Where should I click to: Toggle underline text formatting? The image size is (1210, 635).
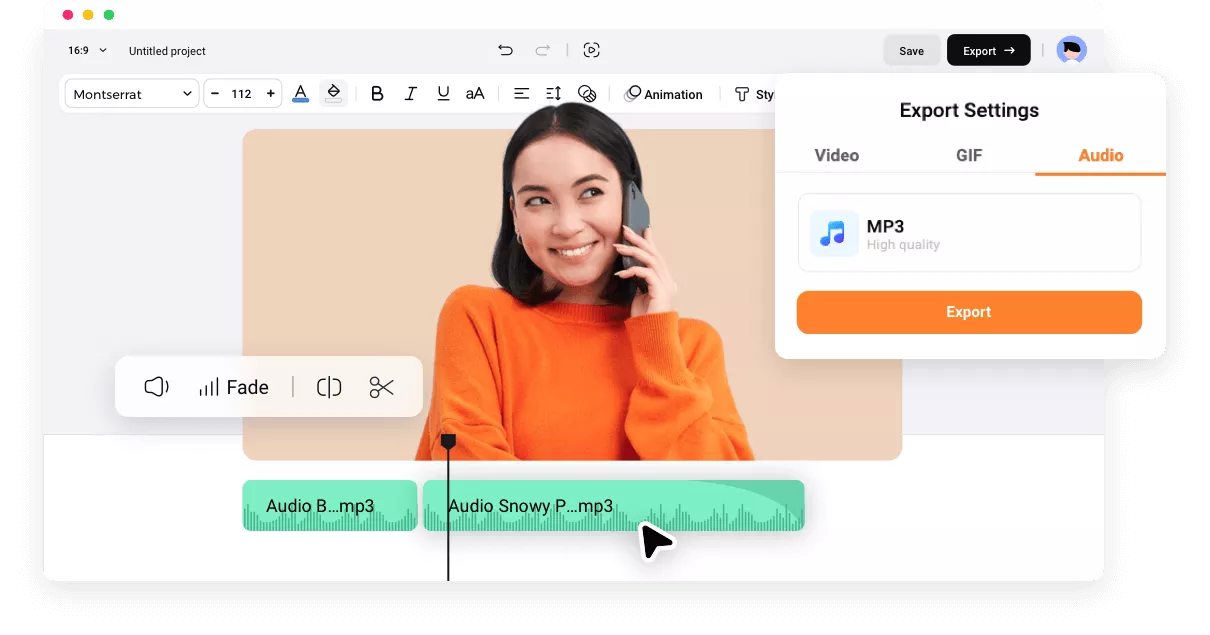tap(443, 94)
